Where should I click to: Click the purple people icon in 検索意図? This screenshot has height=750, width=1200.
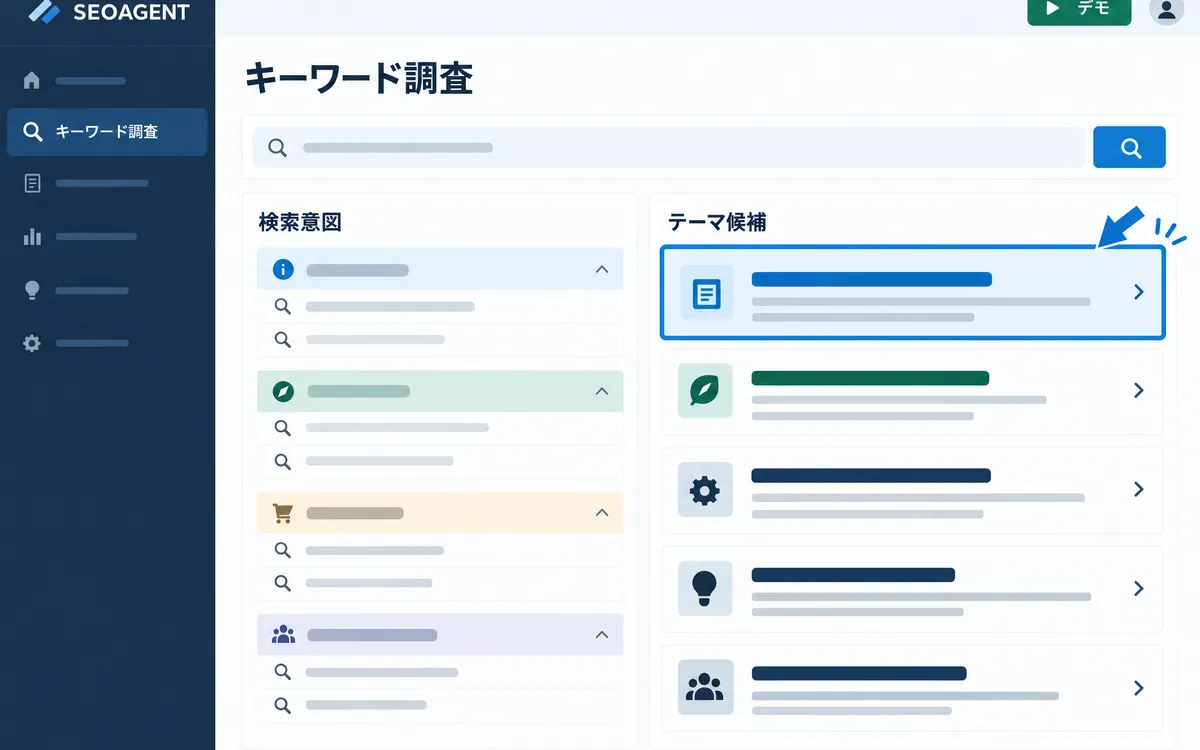(283, 634)
